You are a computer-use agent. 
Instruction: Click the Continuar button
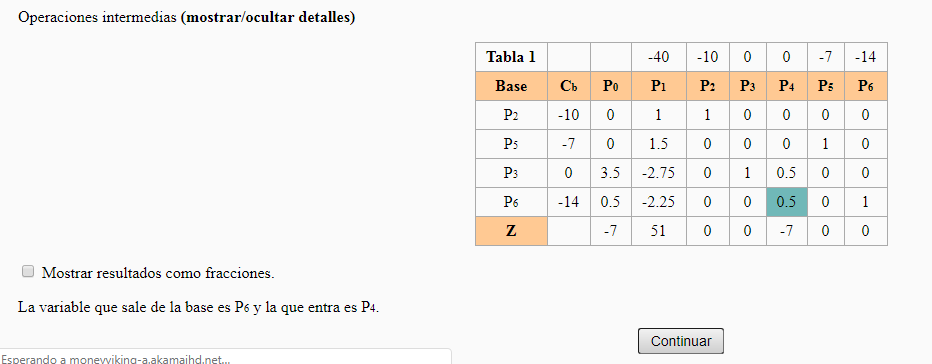[681, 341]
